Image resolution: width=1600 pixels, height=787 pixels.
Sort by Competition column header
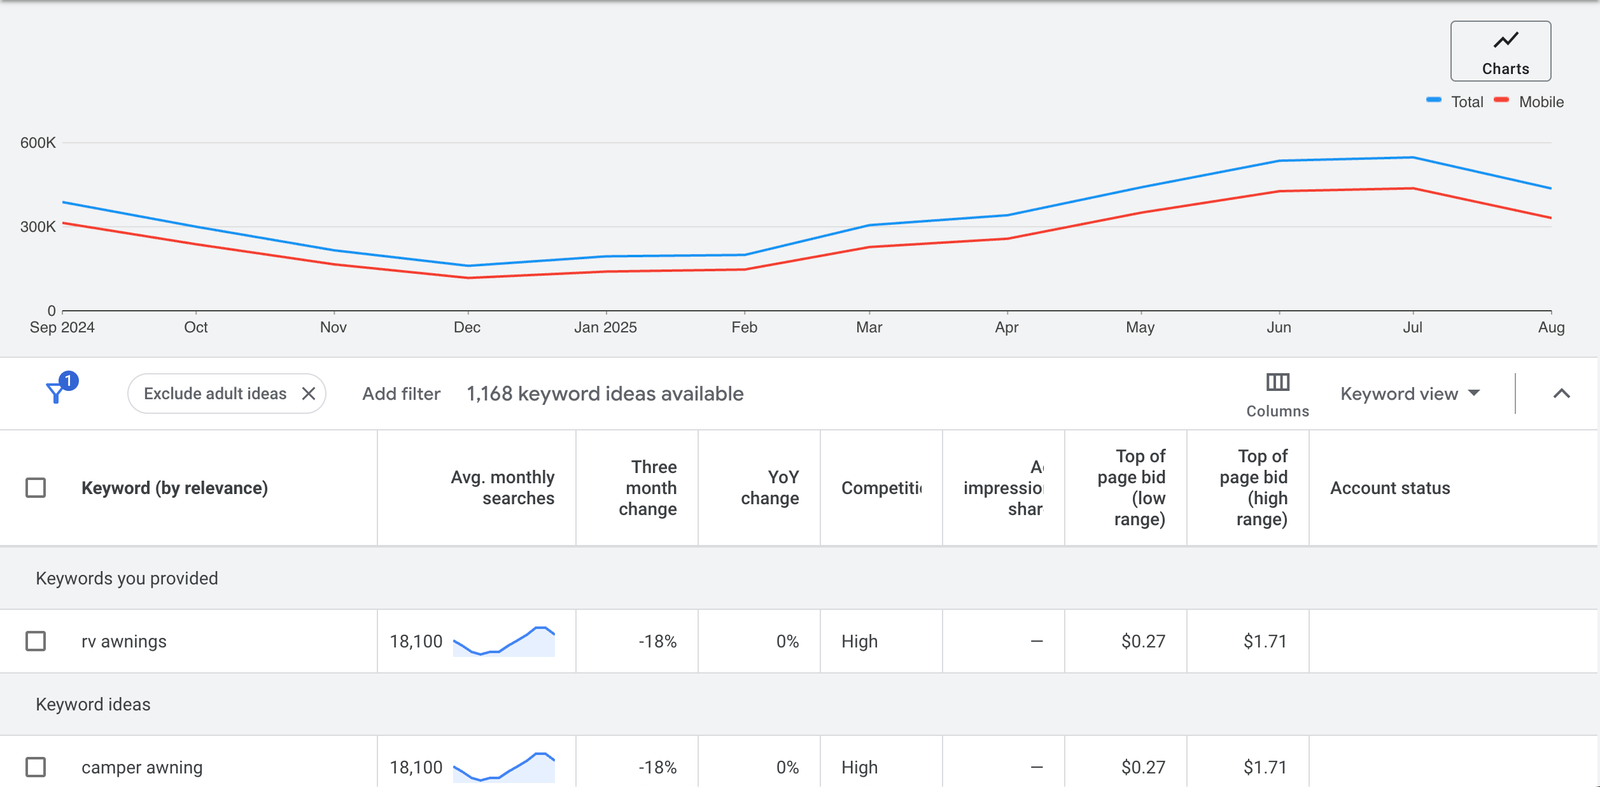[x=881, y=488]
